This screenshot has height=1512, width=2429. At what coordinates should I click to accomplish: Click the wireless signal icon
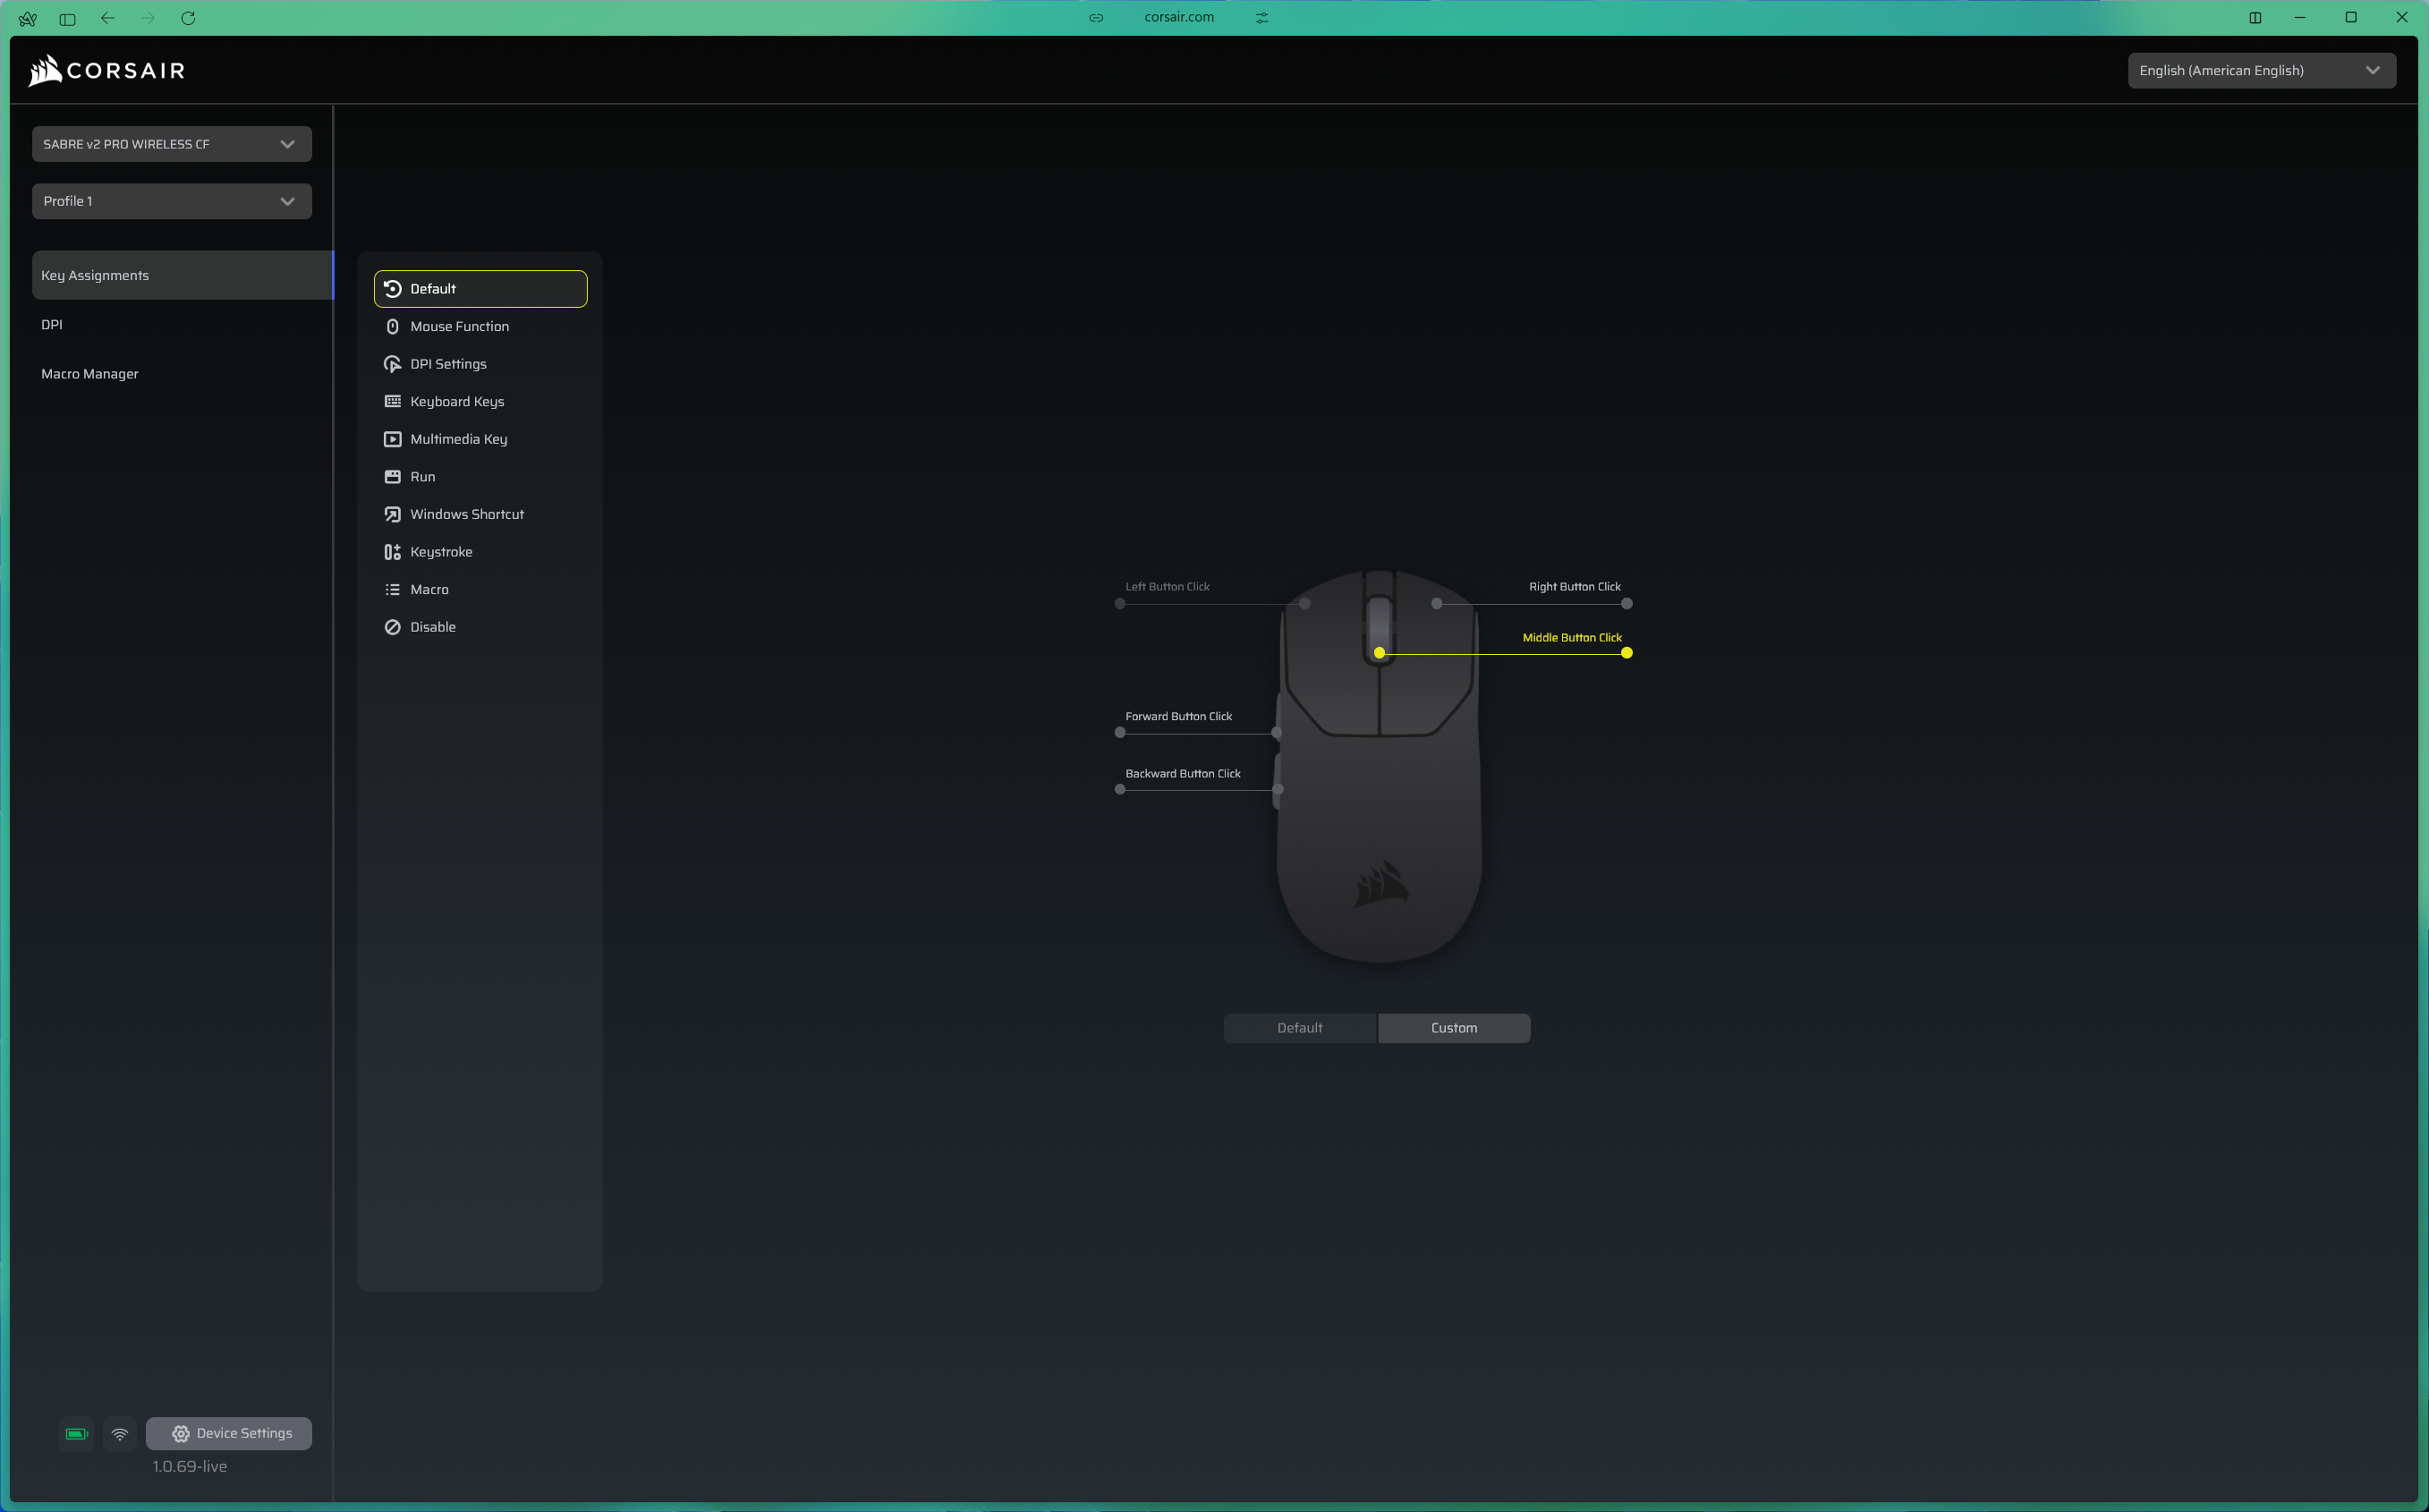tap(120, 1433)
